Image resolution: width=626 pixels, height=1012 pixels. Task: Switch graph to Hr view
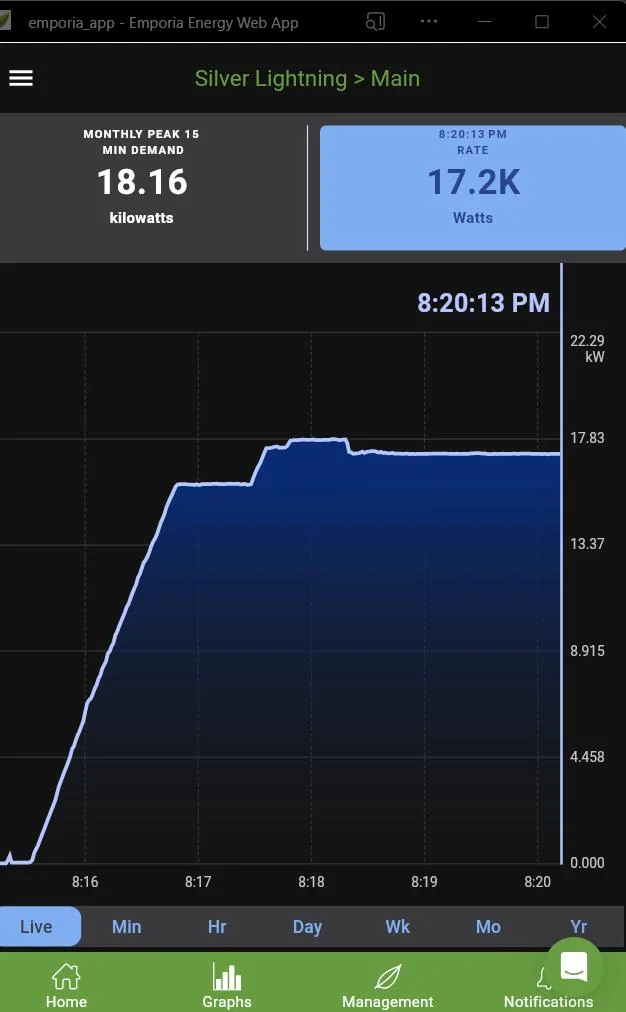tap(217, 926)
